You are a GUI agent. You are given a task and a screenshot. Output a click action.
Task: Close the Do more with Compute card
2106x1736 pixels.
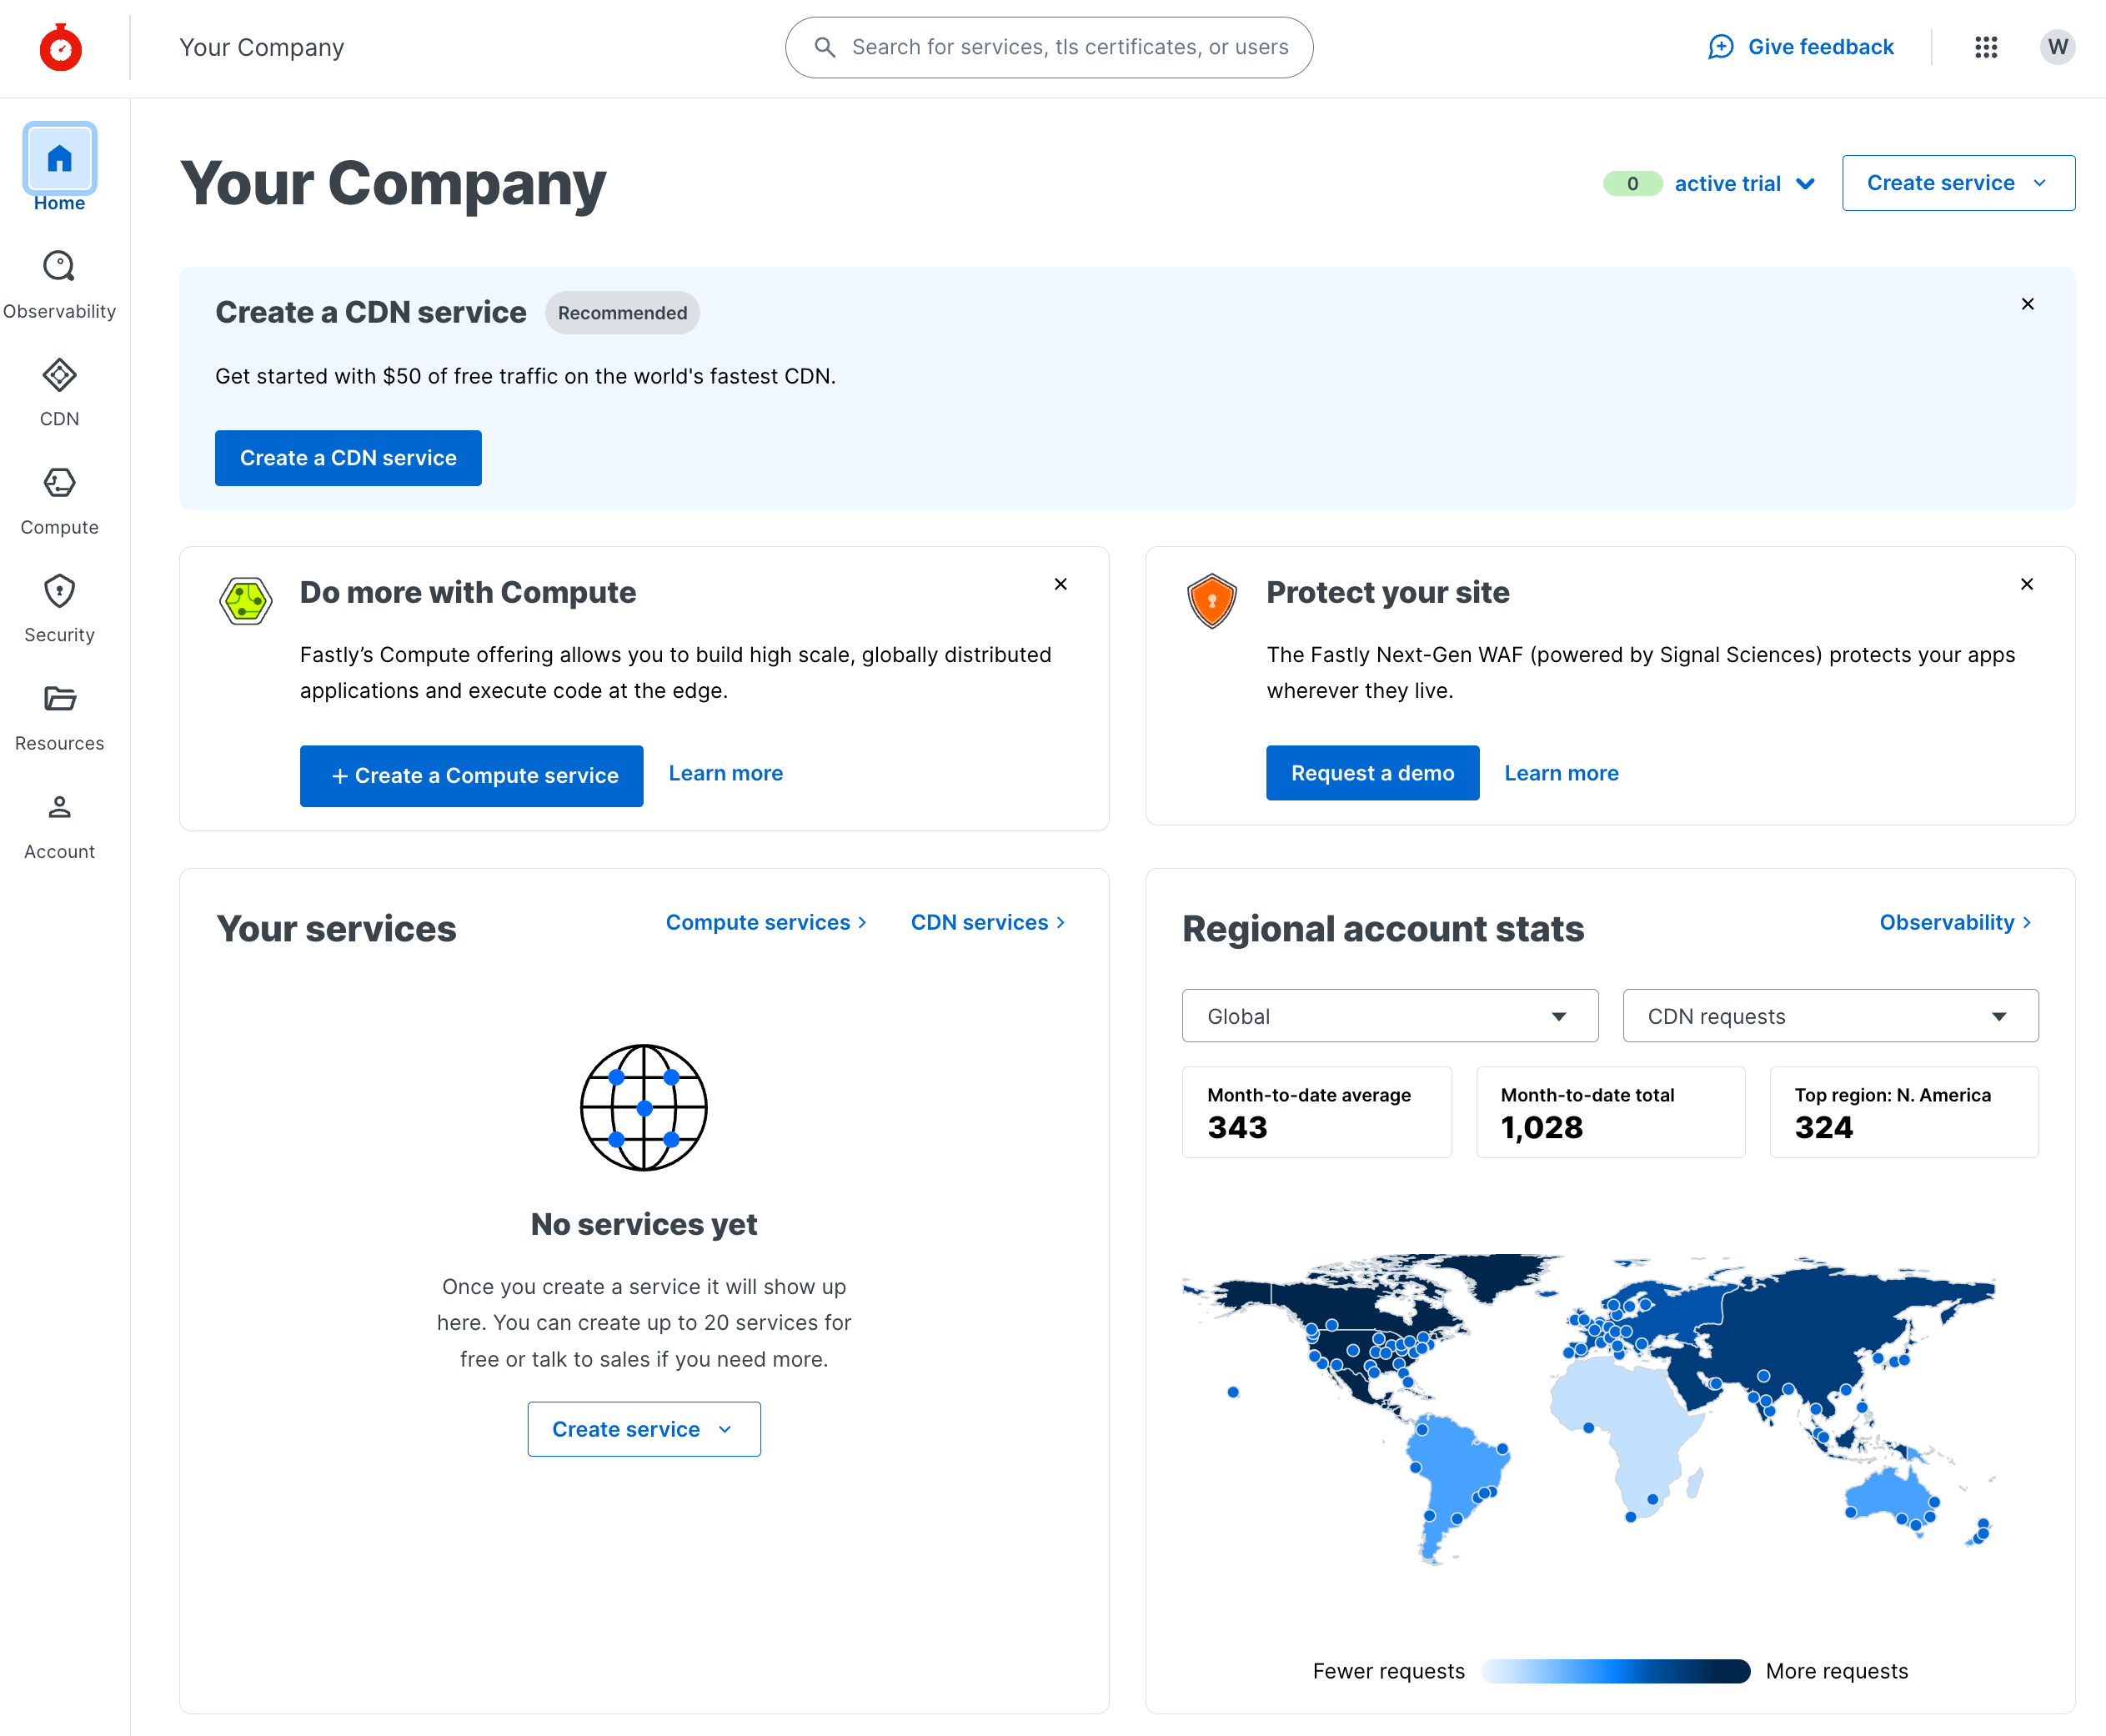(1060, 584)
